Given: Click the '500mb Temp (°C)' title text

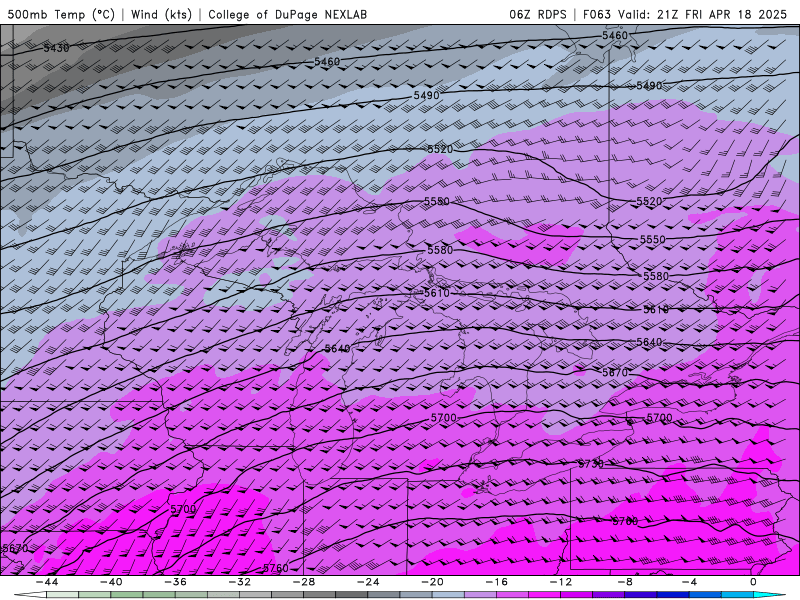Looking at the screenshot, I should (x=61, y=14).
